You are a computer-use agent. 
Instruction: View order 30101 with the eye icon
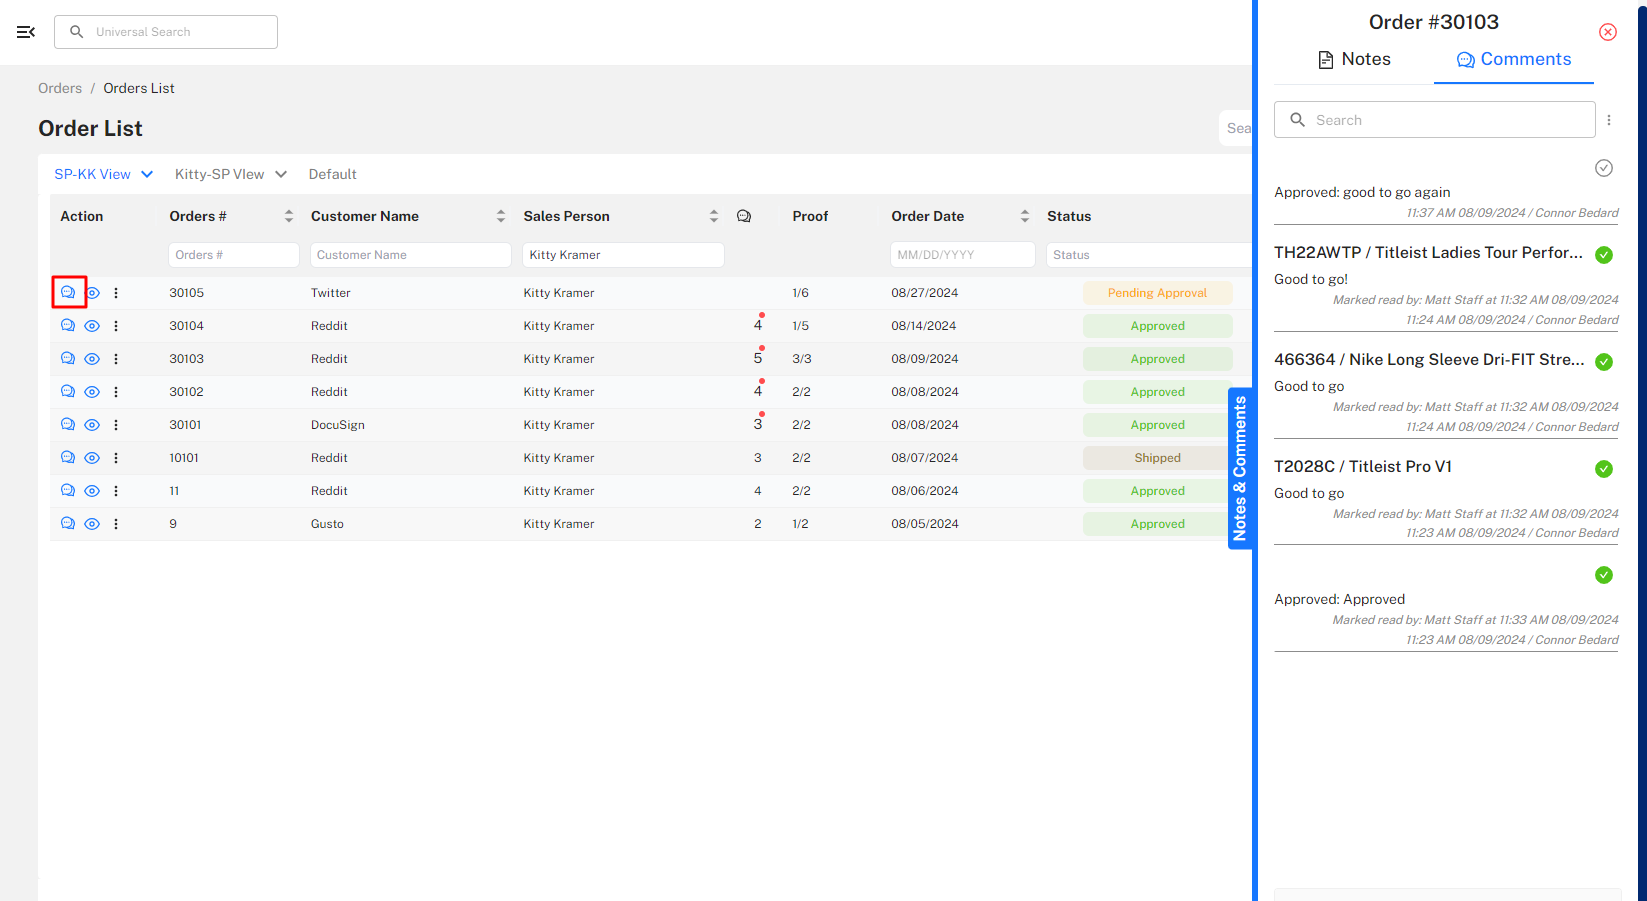tap(92, 425)
